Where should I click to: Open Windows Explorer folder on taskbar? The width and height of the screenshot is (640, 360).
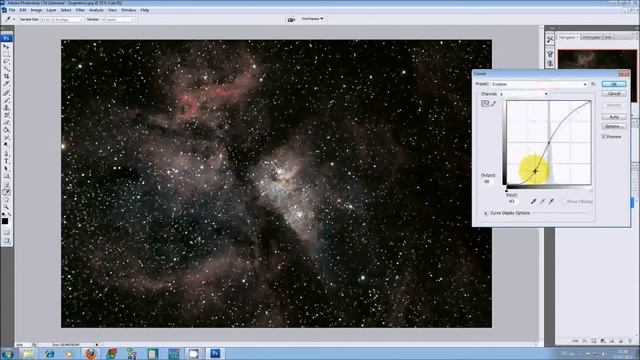point(28,353)
